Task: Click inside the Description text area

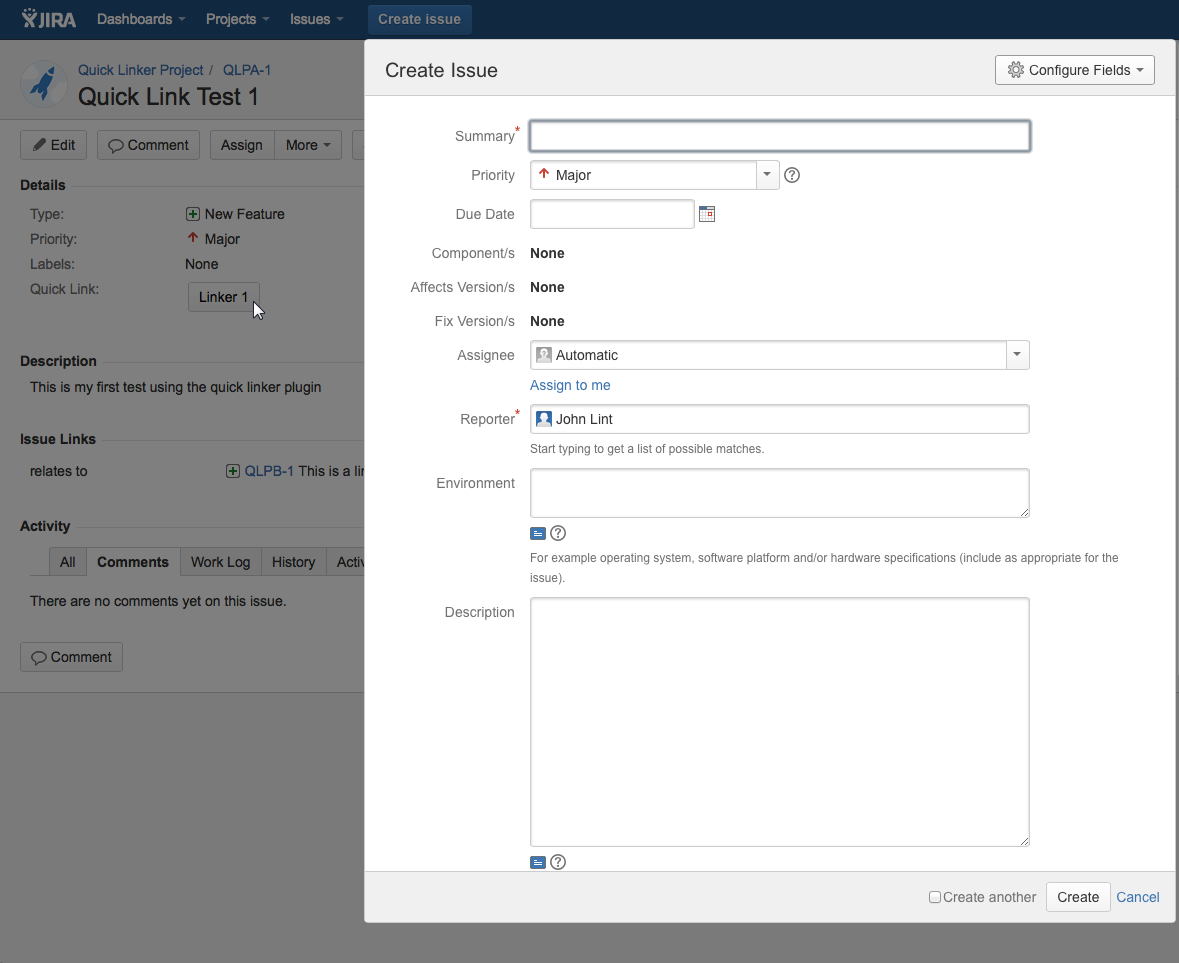Action: 779,722
